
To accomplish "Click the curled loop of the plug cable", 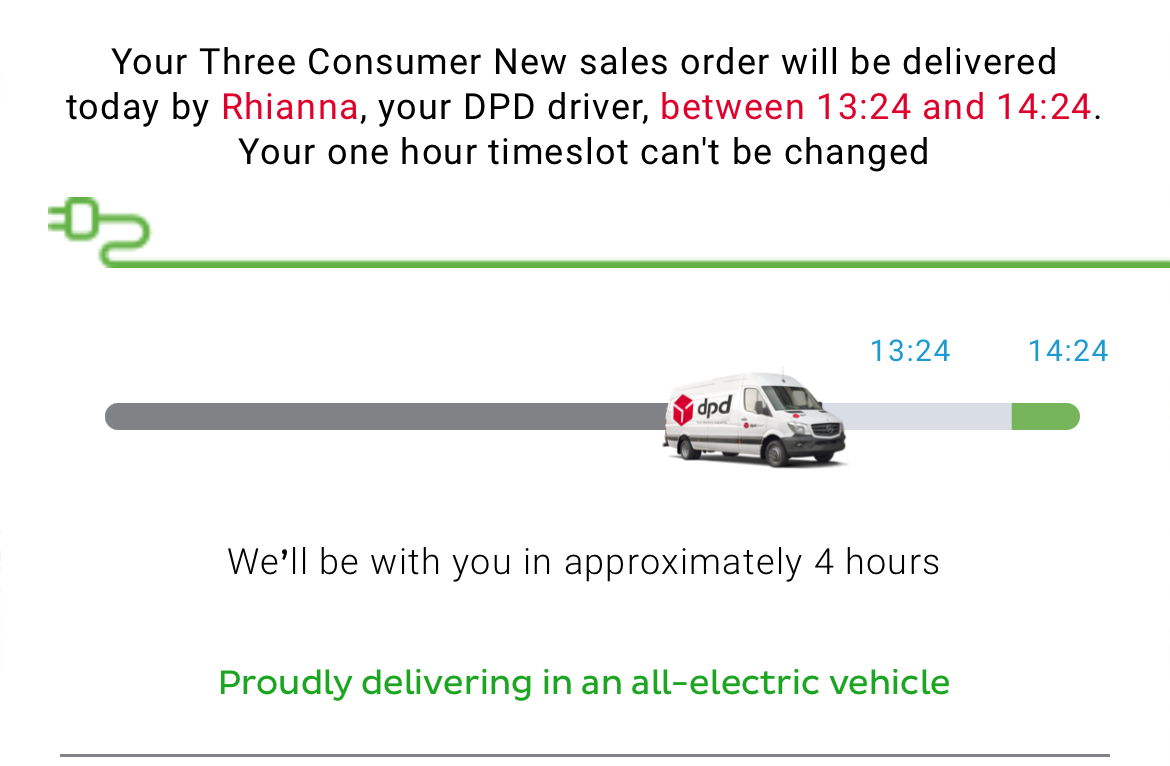I will pos(125,237).
